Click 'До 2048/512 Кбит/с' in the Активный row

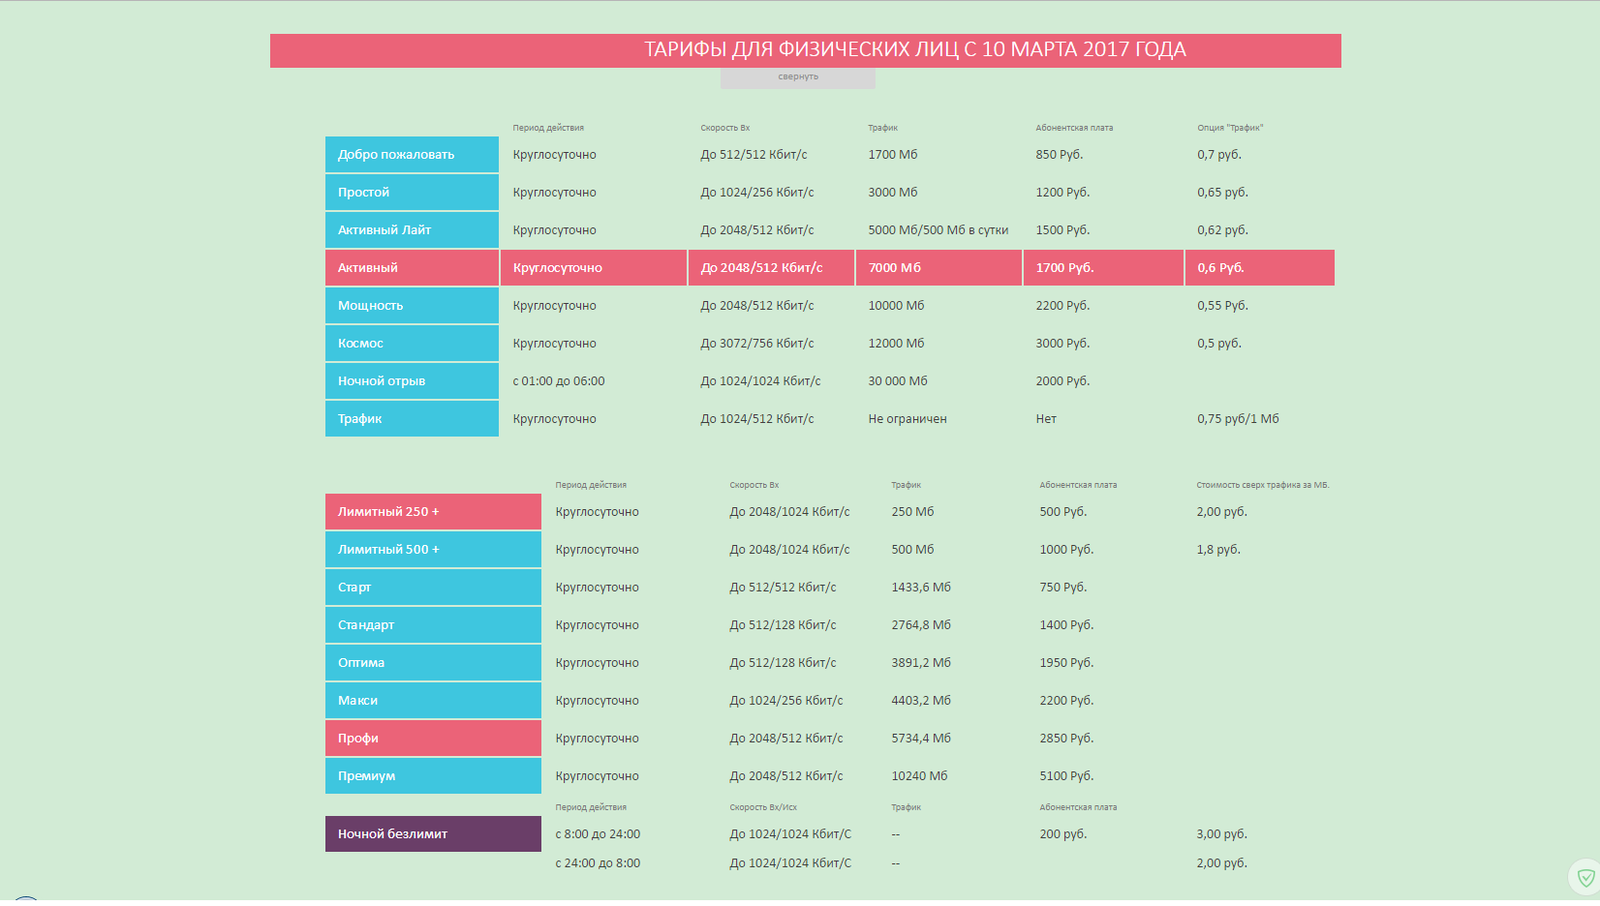pyautogui.click(x=771, y=268)
